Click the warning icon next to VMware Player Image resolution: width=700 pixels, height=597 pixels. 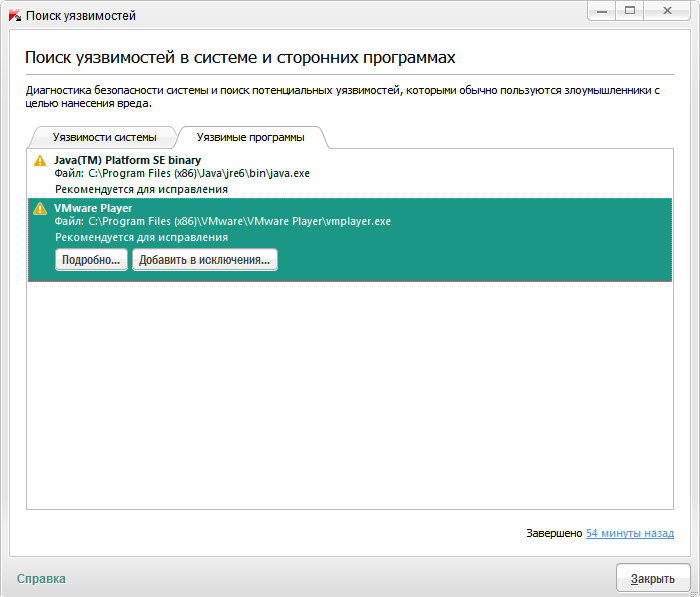(x=40, y=209)
